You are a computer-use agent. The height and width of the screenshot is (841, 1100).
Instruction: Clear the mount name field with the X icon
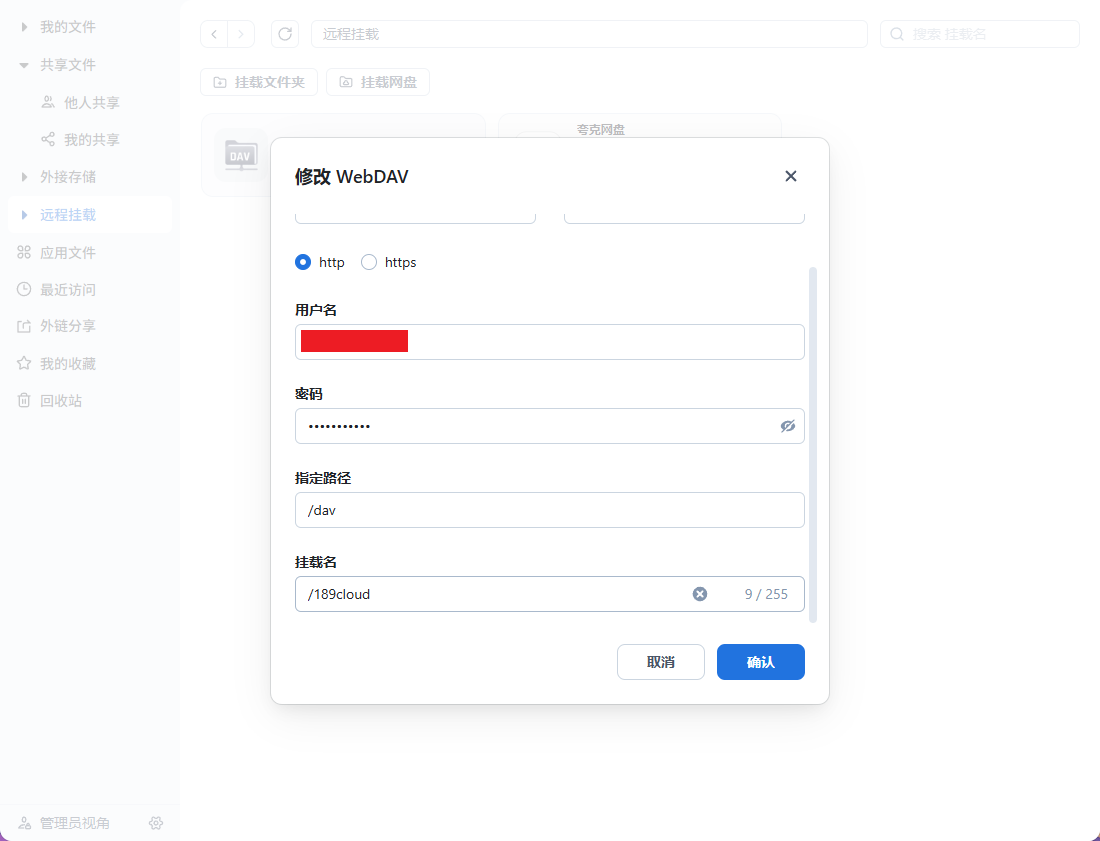pos(700,594)
